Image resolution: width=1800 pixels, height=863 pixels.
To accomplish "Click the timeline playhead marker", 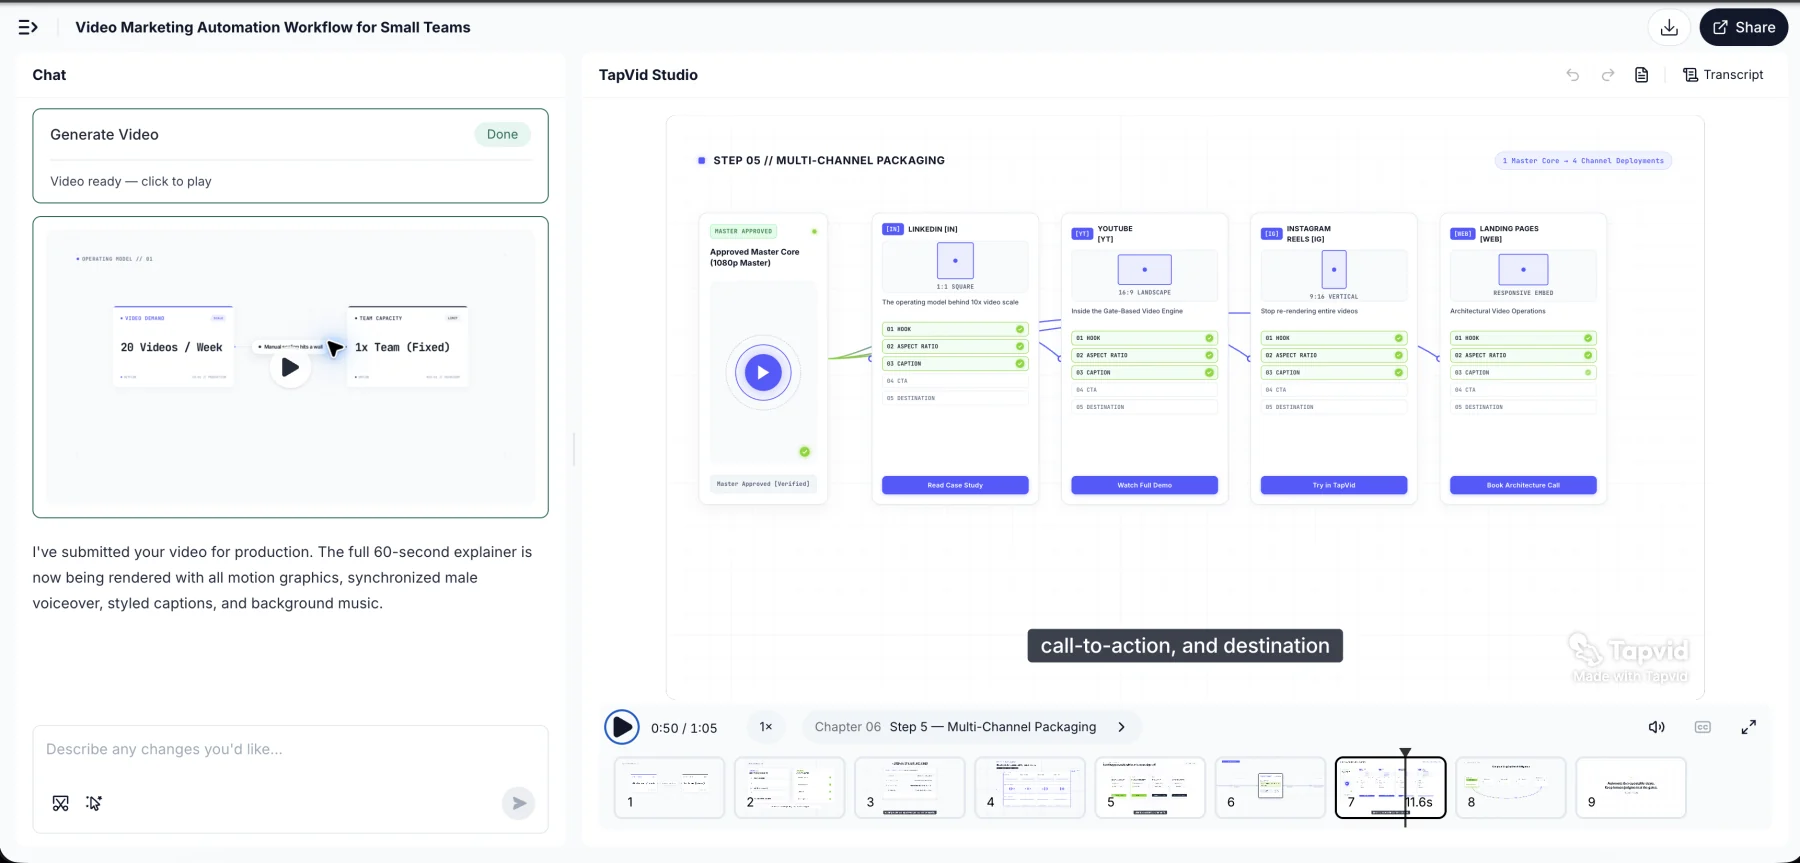I will (x=1405, y=753).
